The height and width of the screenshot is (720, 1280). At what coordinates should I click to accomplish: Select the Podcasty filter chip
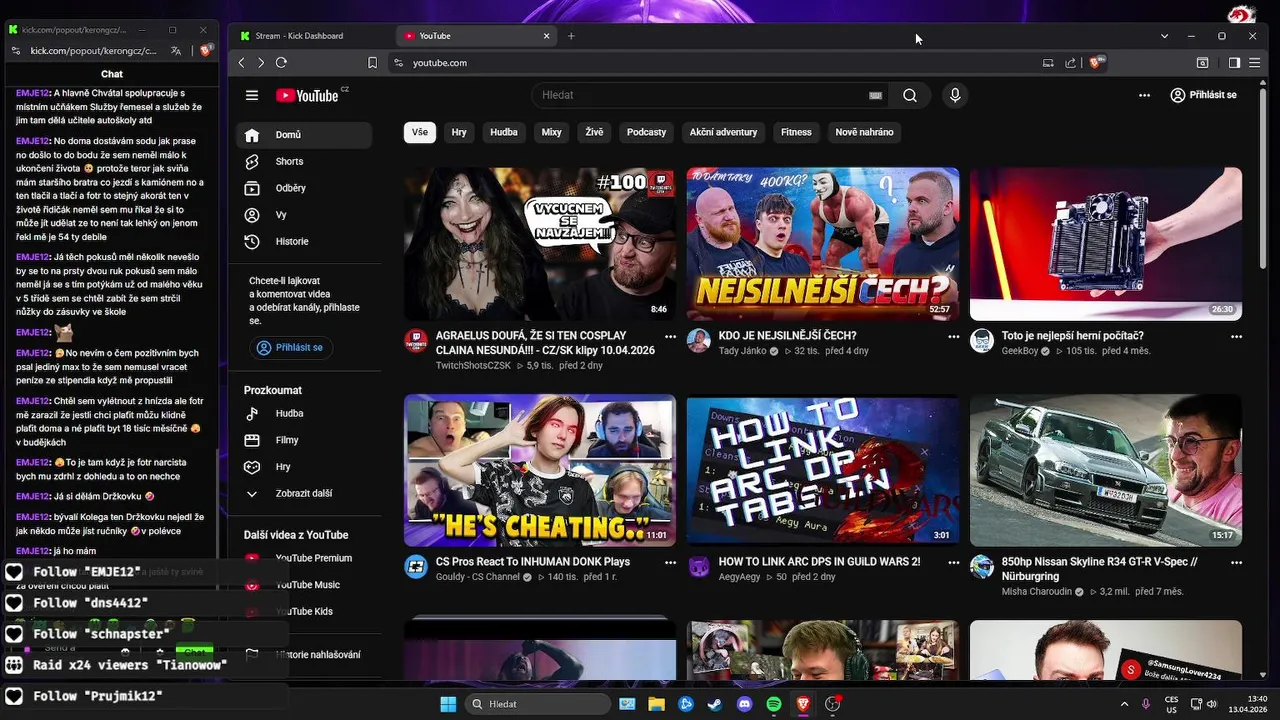(x=647, y=132)
